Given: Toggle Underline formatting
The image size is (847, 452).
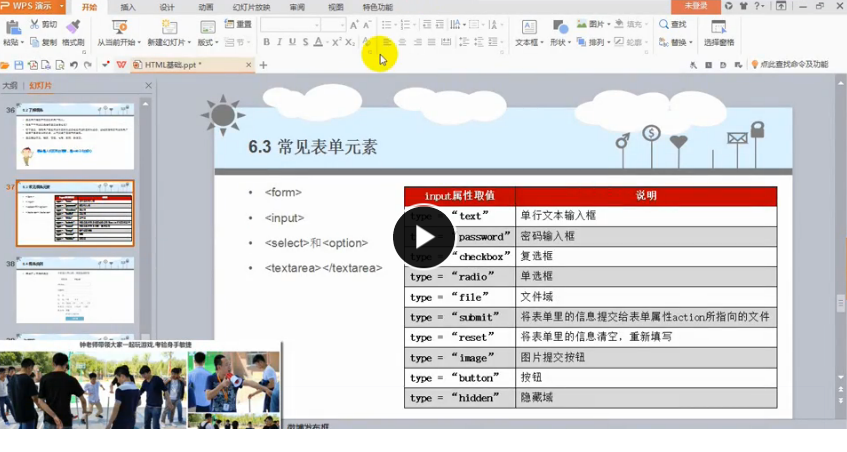Looking at the screenshot, I should coord(292,42).
